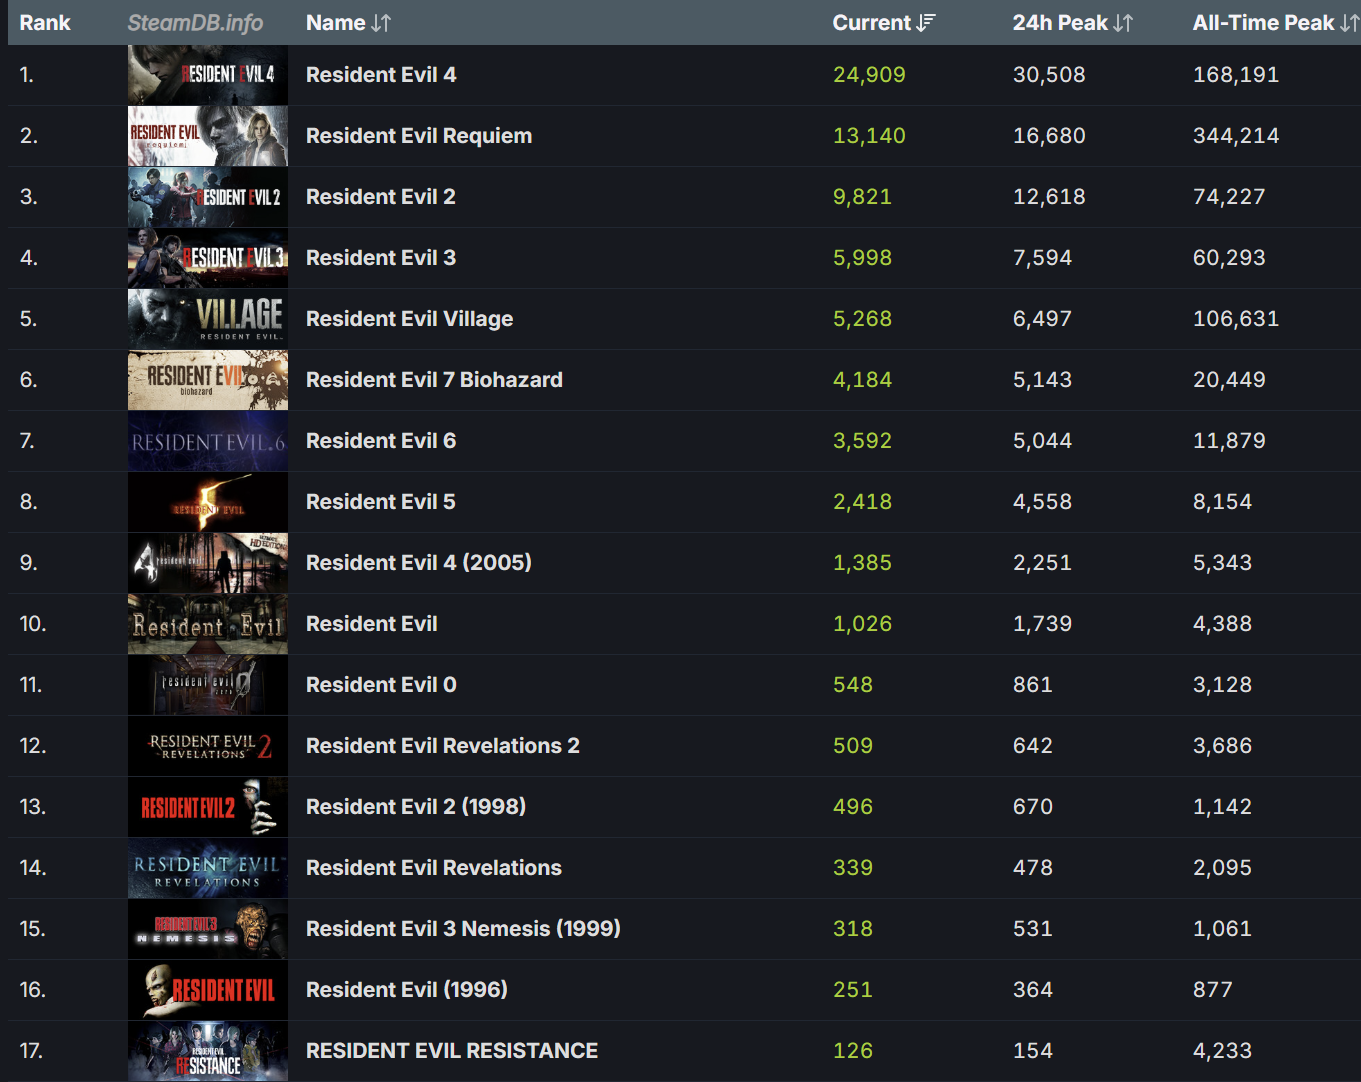Image resolution: width=1361 pixels, height=1082 pixels.
Task: Click the 24h Peak sort arrows
Action: pyautogui.click(x=1123, y=23)
